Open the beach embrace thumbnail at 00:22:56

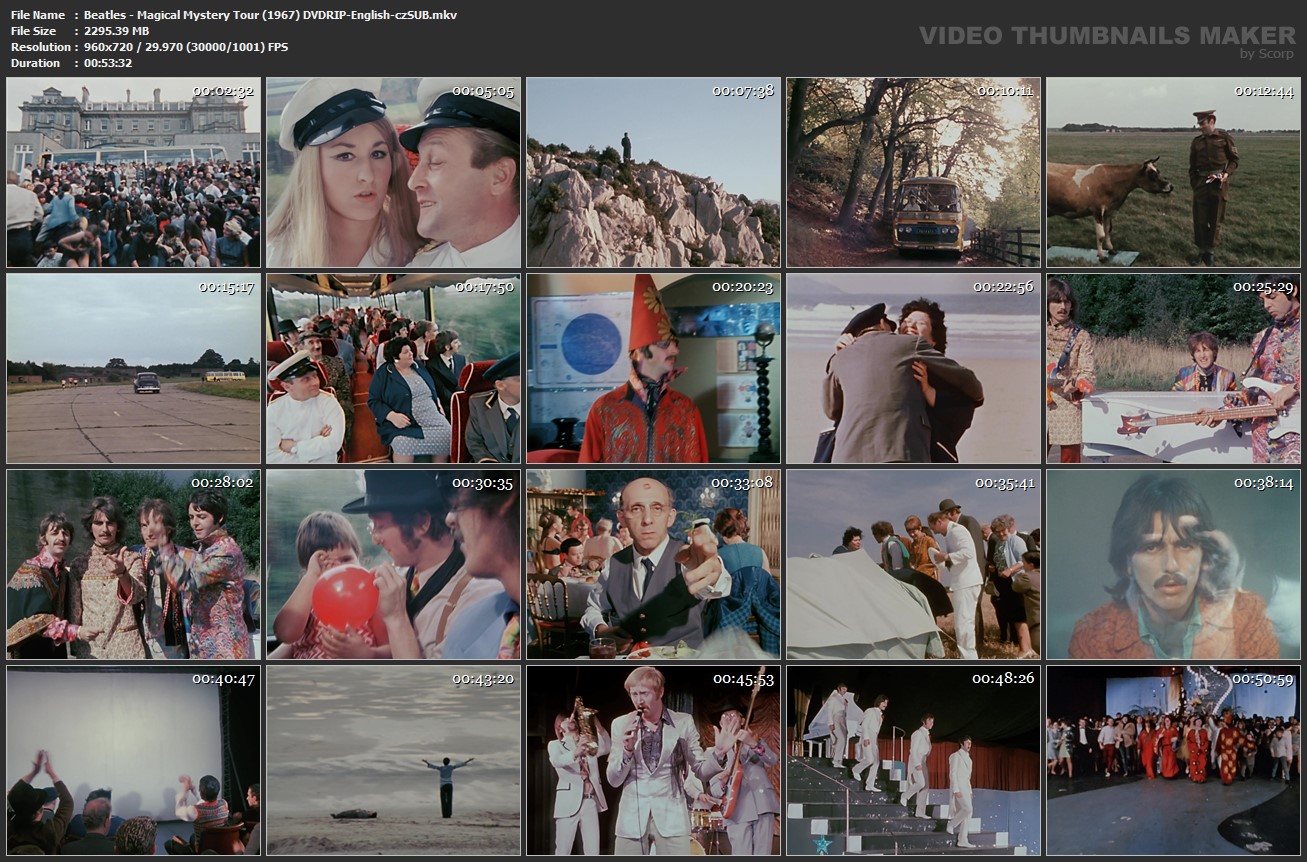[913, 369]
